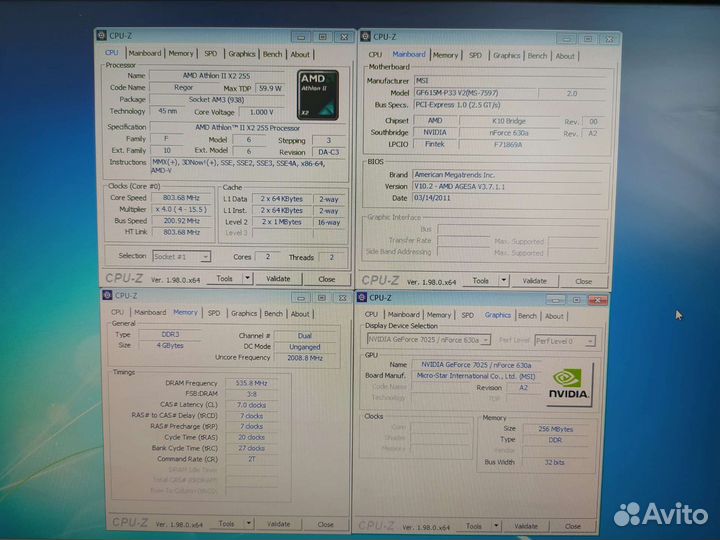Click Close button in the Graphics window
The height and width of the screenshot is (540, 720).
point(573,526)
